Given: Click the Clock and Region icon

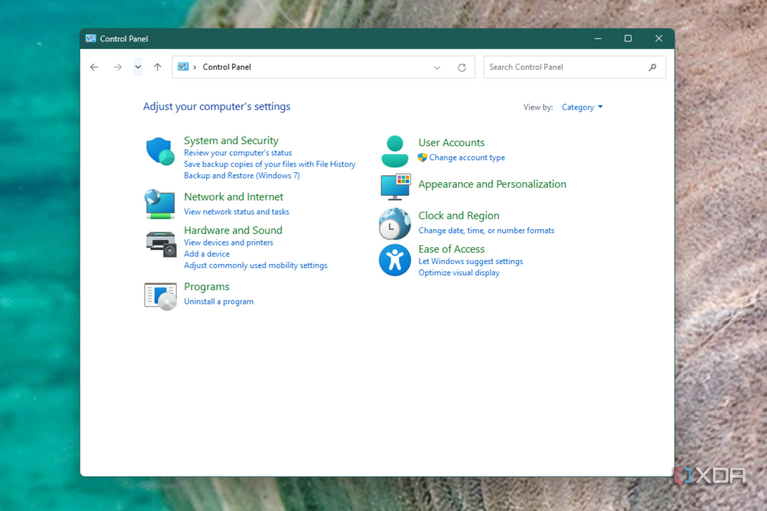Looking at the screenshot, I should click(x=395, y=223).
